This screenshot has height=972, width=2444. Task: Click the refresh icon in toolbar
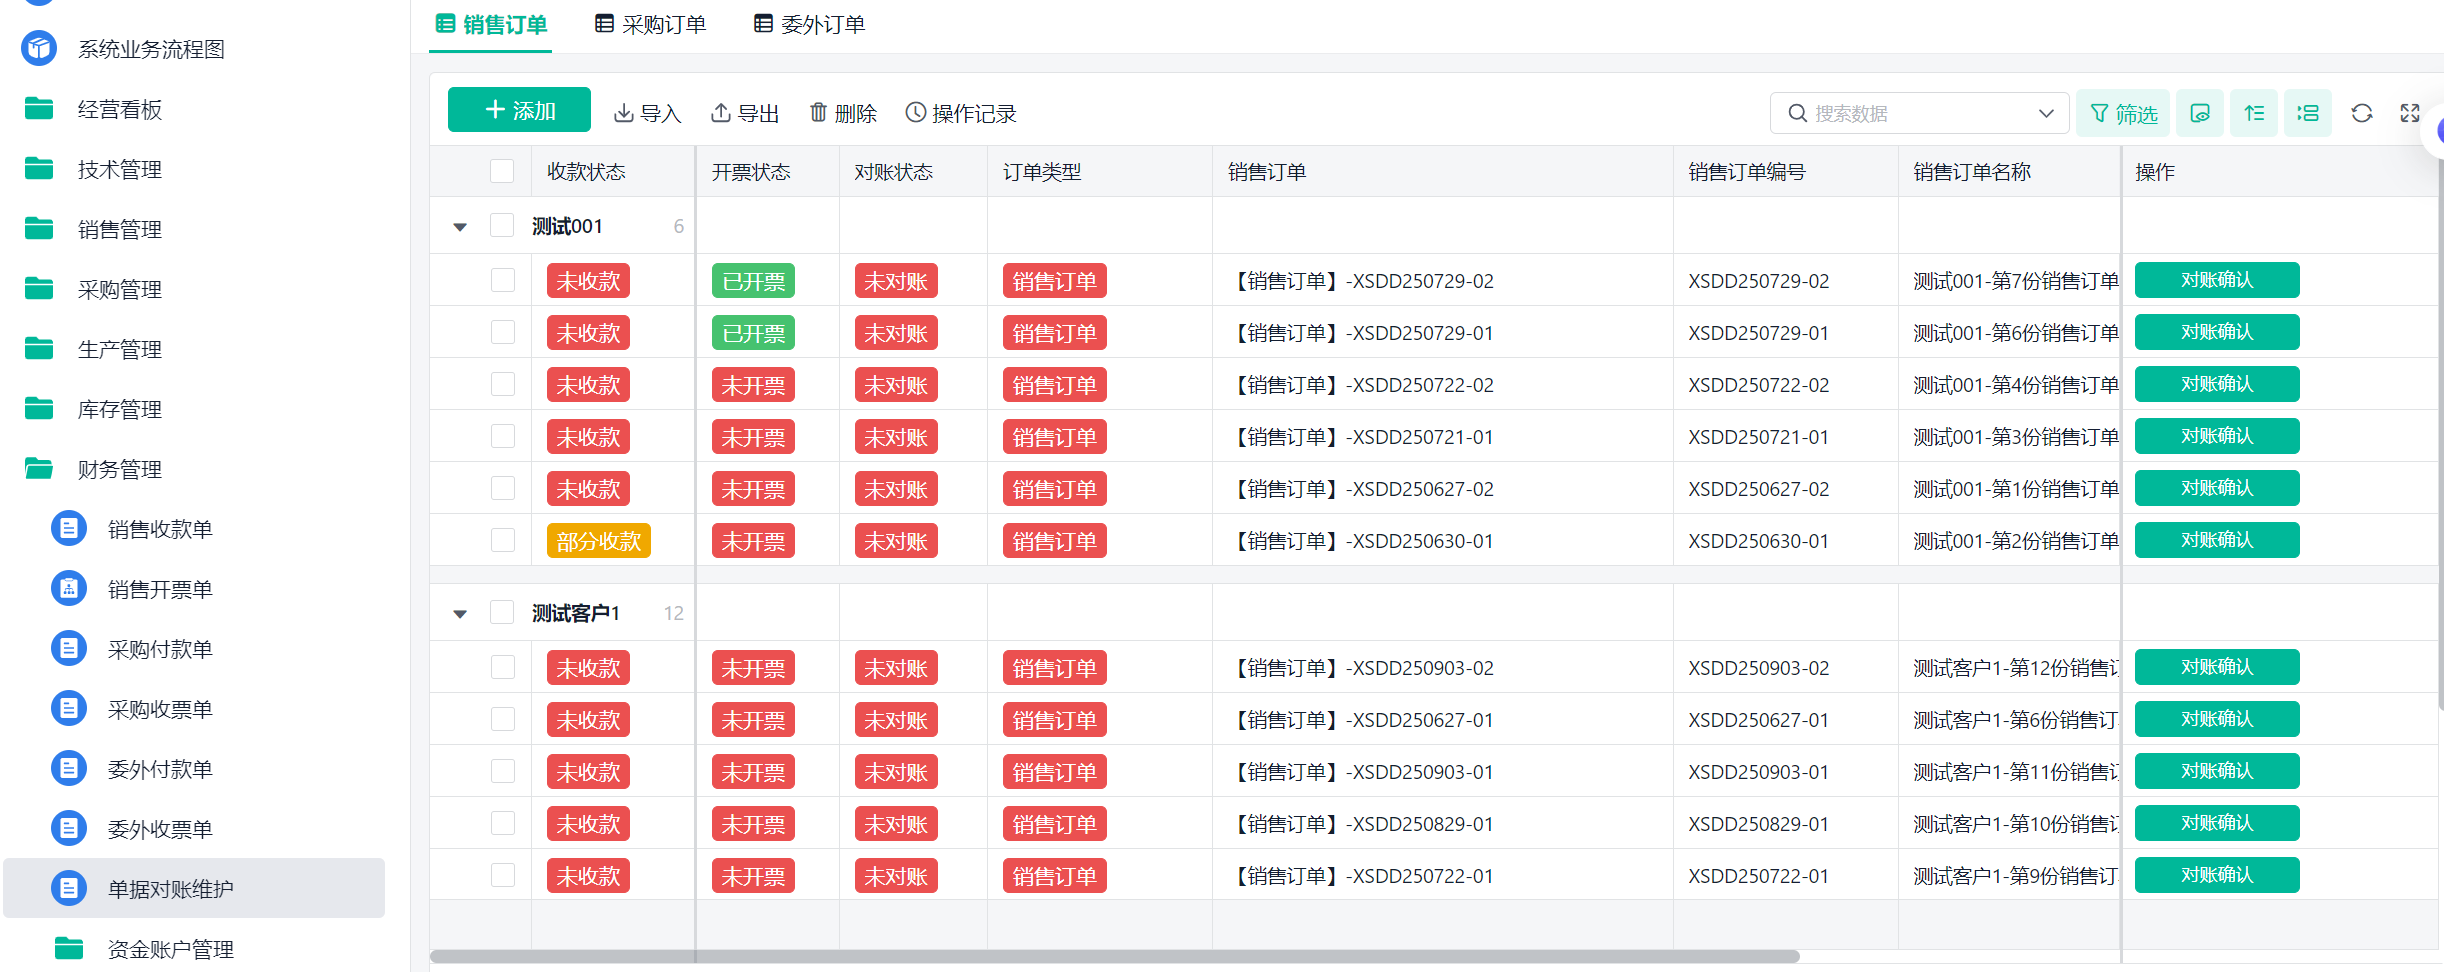[x=2362, y=113]
